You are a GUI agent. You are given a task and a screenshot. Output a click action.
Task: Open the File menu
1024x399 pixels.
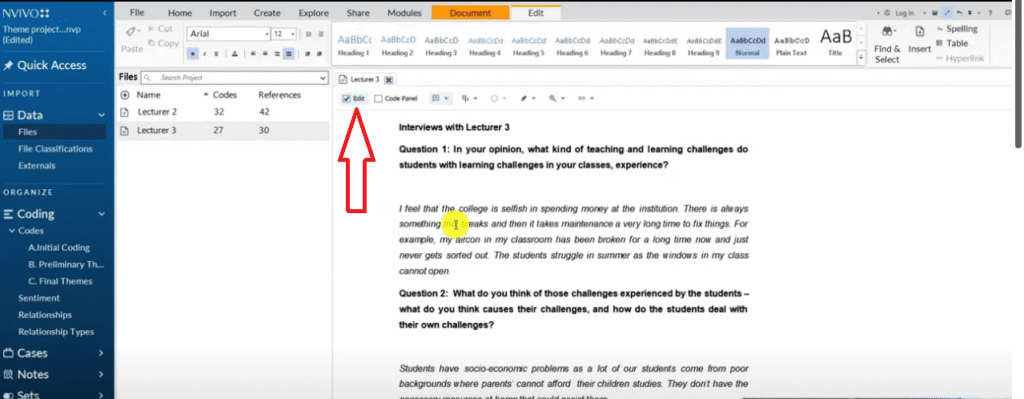[136, 12]
